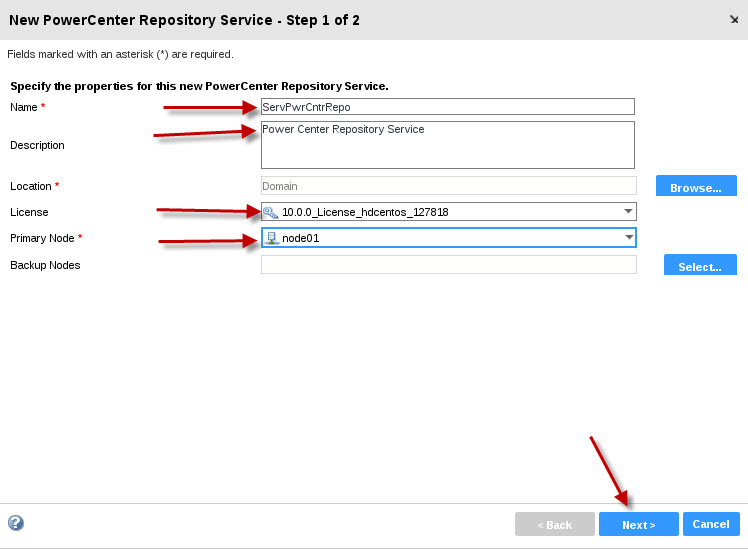
Task: Click the Next > button
Action: tap(638, 524)
